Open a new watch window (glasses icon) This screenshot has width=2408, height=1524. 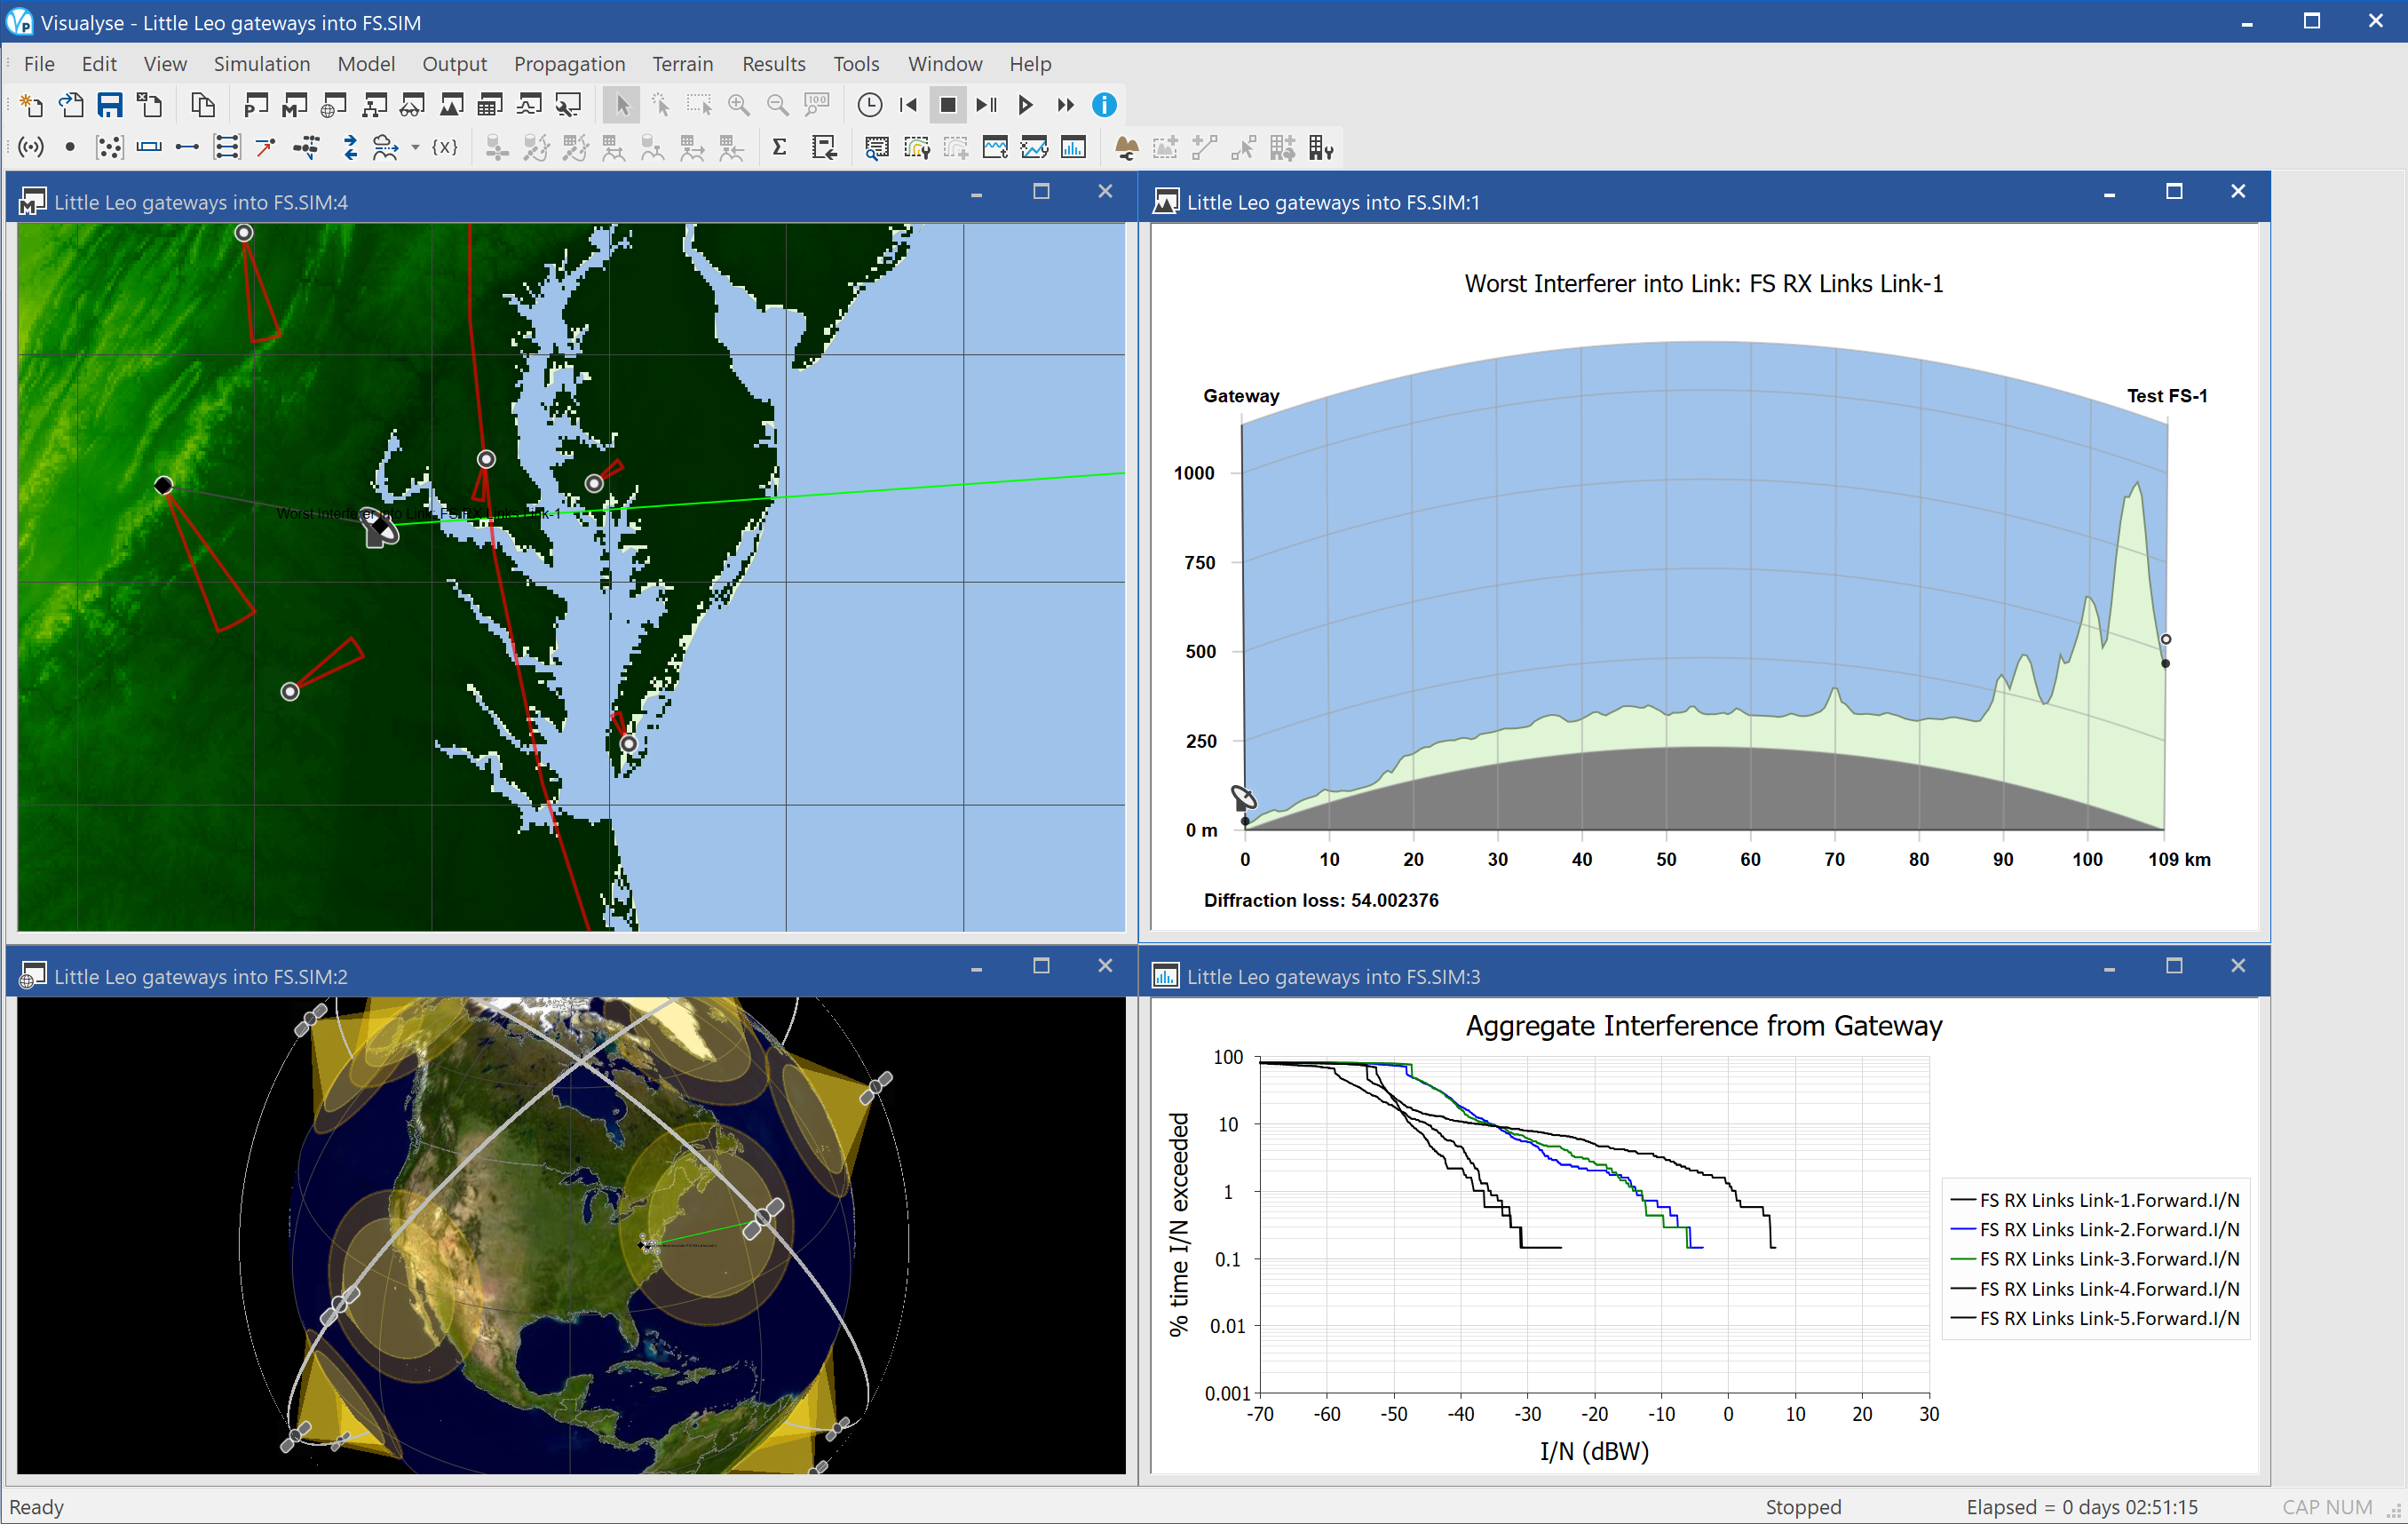click(412, 105)
